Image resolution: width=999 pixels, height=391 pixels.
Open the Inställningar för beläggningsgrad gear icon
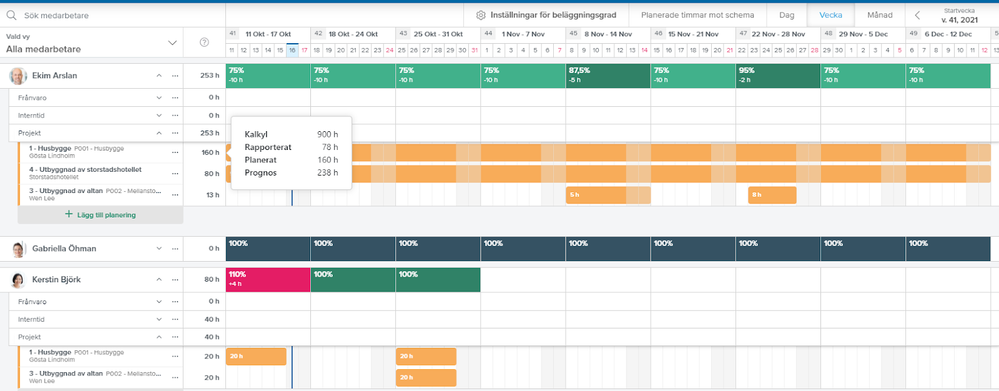[x=481, y=15]
